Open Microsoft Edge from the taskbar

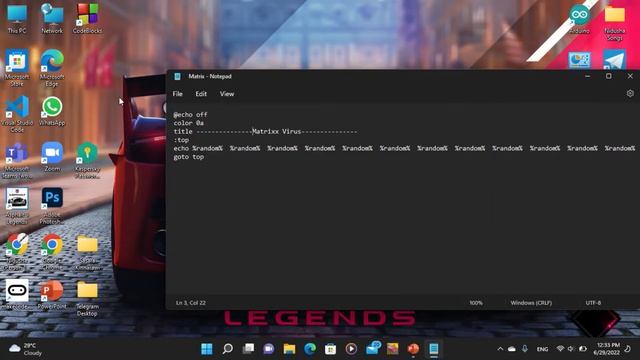tap(310, 349)
